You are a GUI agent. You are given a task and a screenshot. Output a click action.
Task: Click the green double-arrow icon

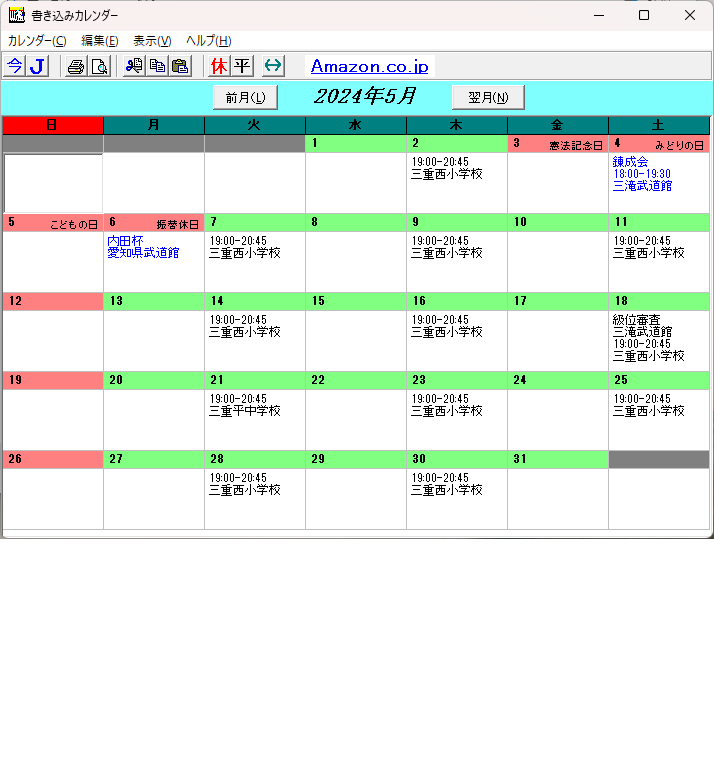coord(273,66)
